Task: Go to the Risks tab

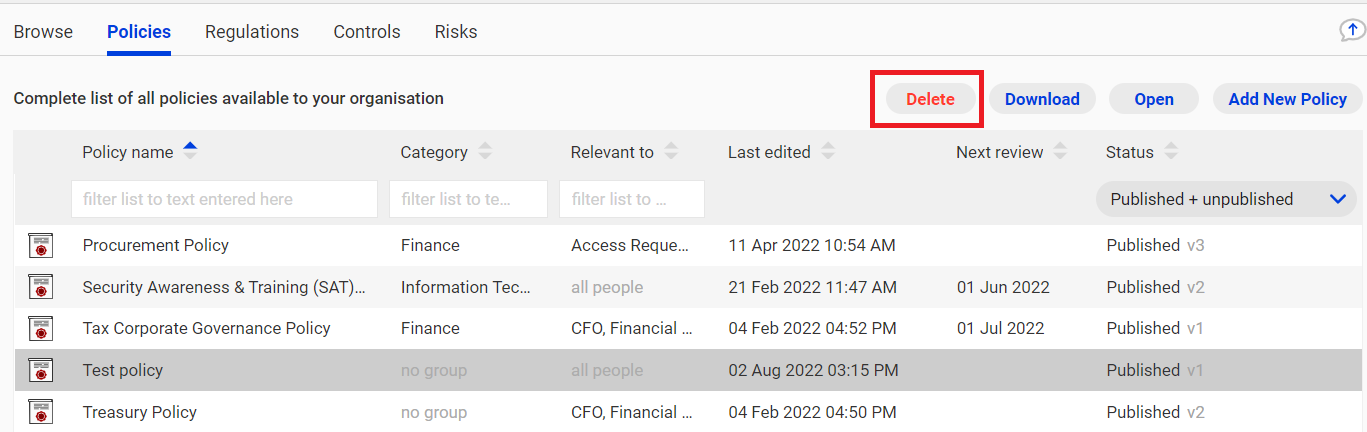Action: (x=456, y=32)
